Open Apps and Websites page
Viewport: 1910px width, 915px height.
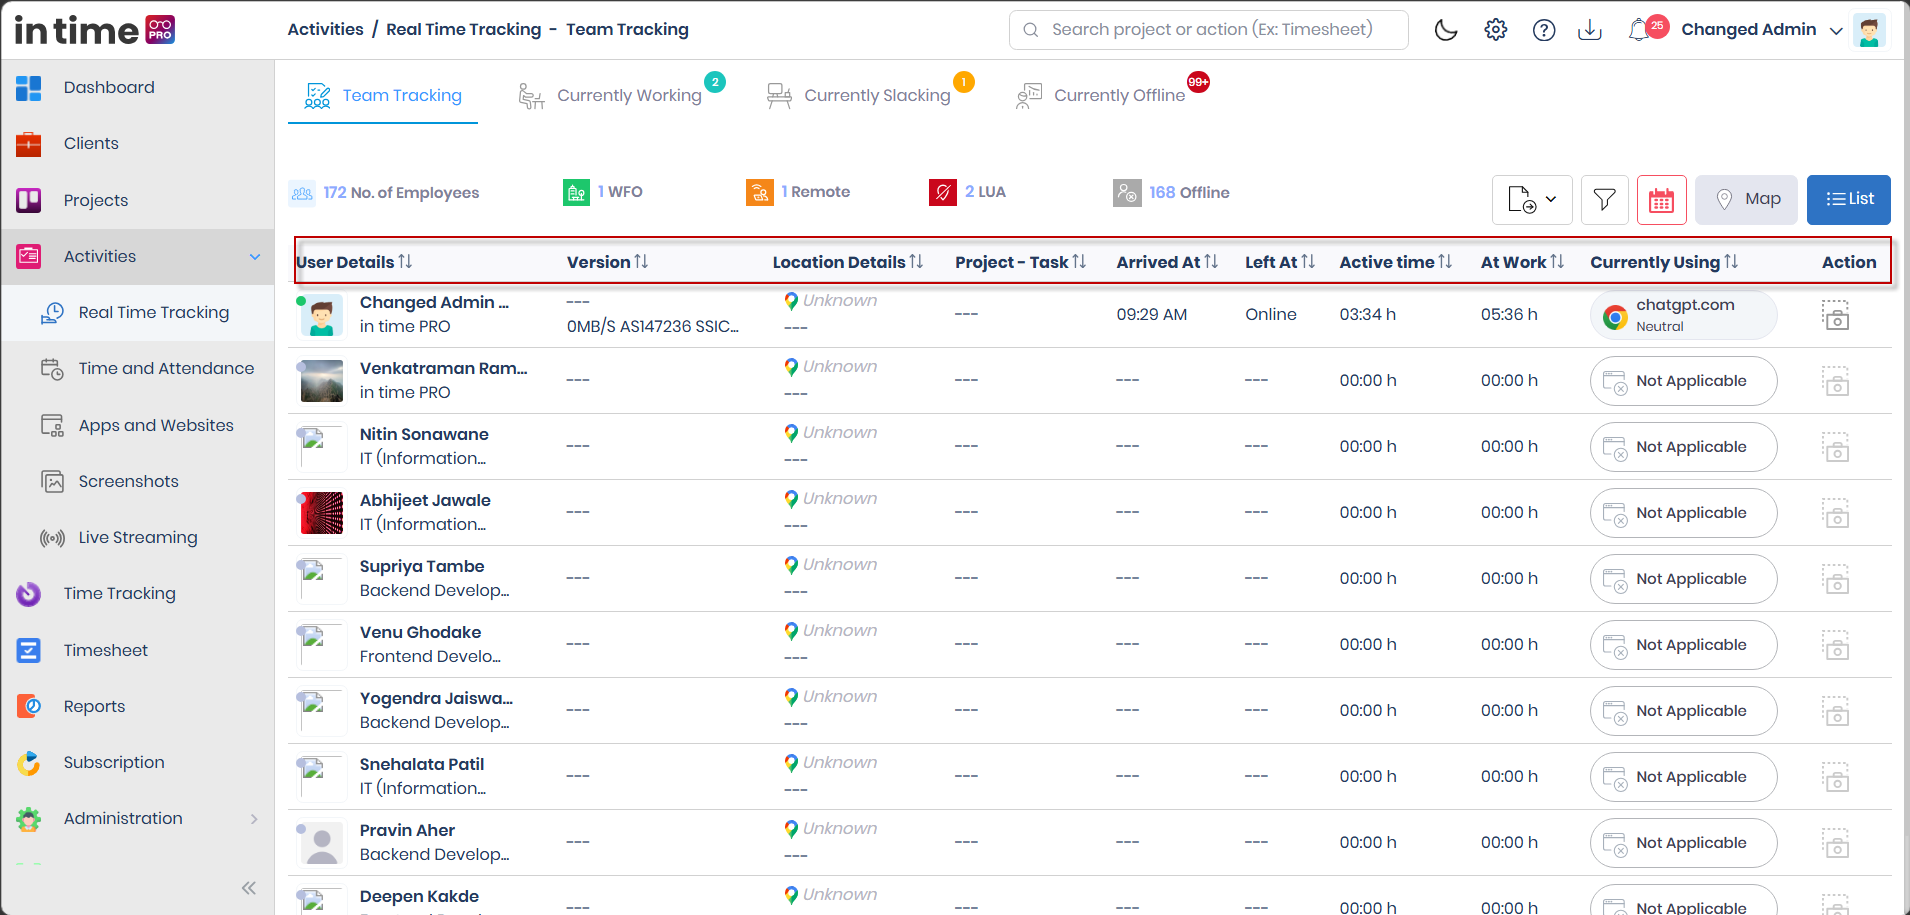(156, 425)
